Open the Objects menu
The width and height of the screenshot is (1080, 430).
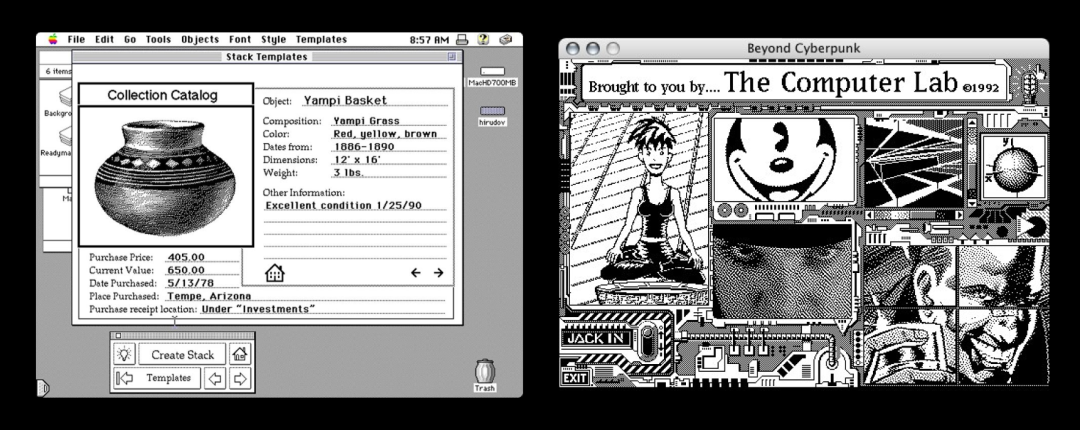pyautogui.click(x=200, y=39)
